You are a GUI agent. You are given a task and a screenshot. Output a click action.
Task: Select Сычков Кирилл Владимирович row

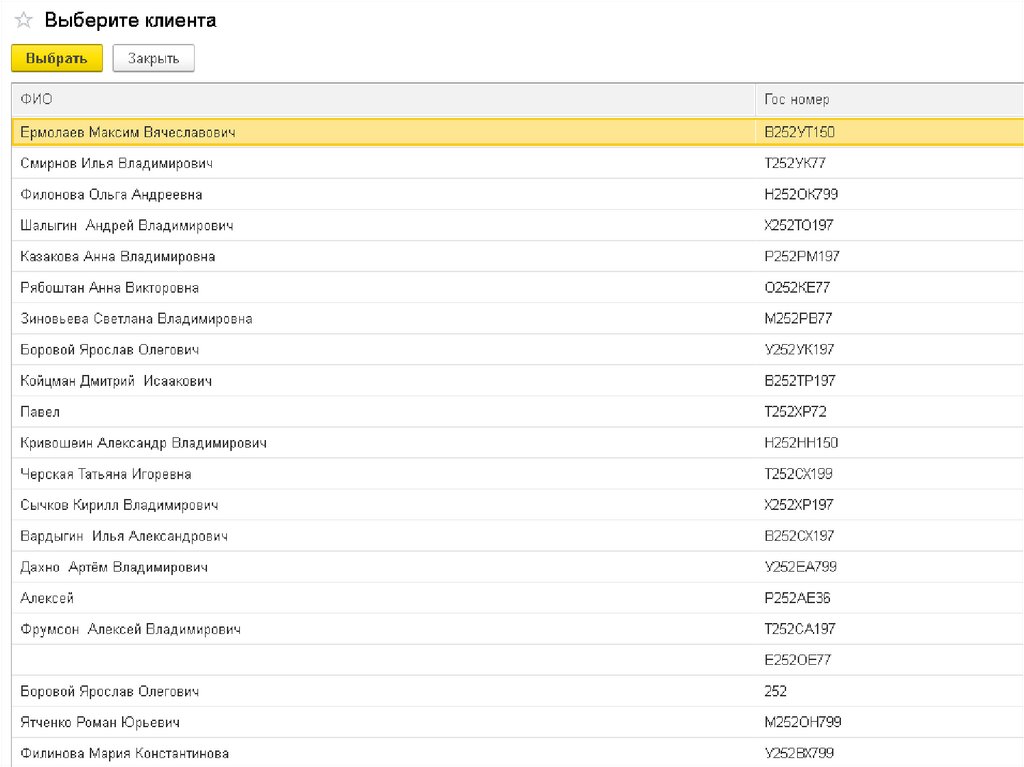click(119, 505)
